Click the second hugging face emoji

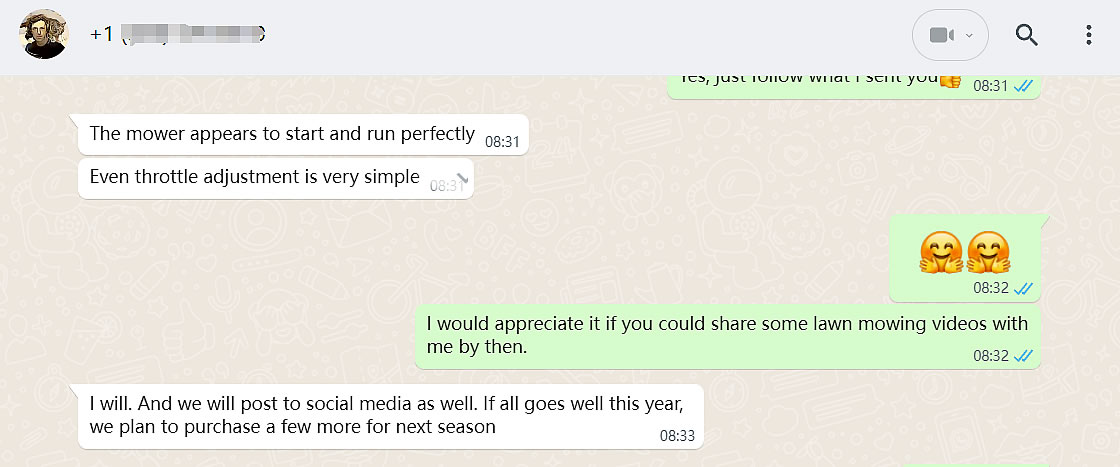988,252
